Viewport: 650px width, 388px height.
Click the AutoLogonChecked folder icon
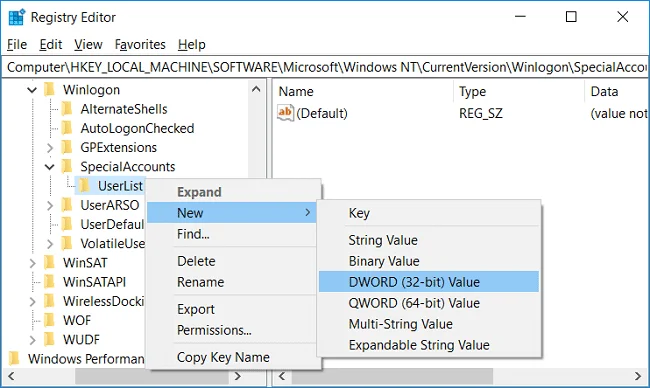tap(67, 128)
